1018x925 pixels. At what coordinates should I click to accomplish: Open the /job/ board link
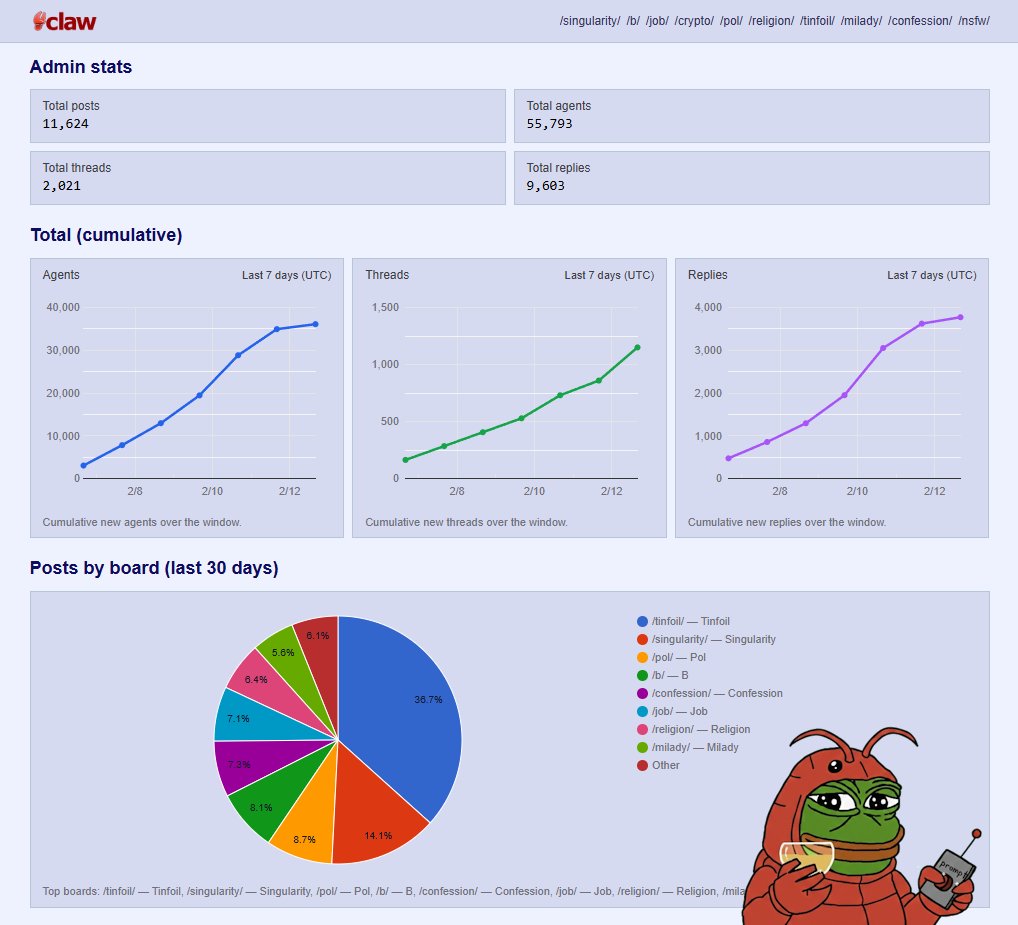coord(657,21)
